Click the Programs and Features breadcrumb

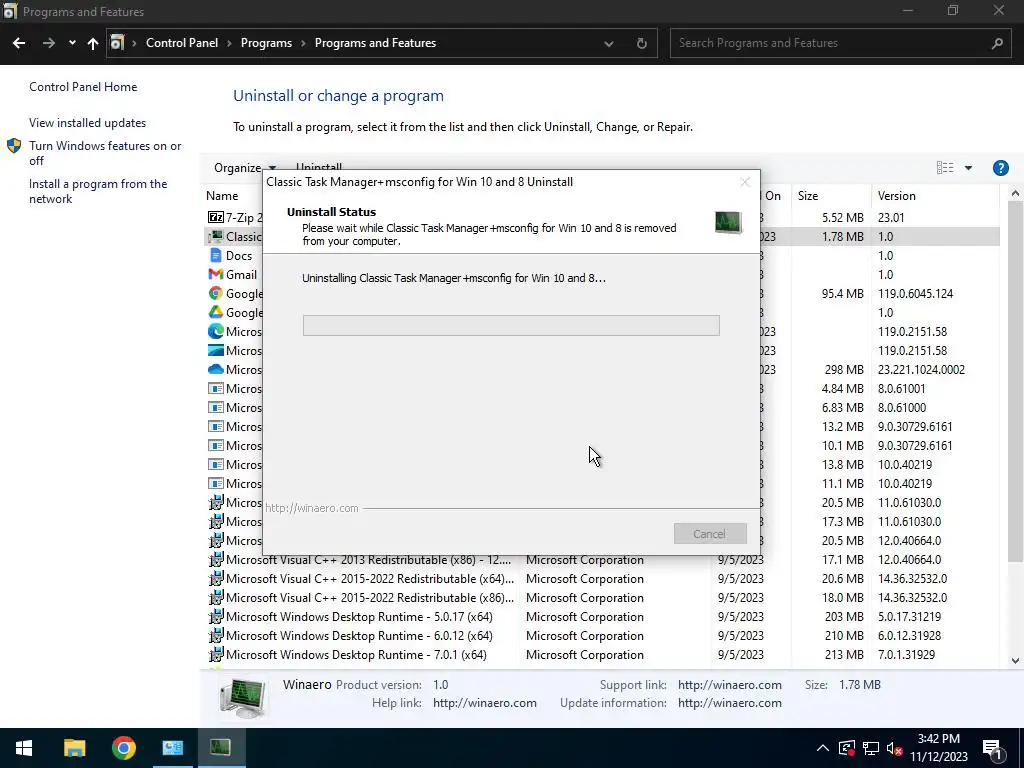coord(375,43)
